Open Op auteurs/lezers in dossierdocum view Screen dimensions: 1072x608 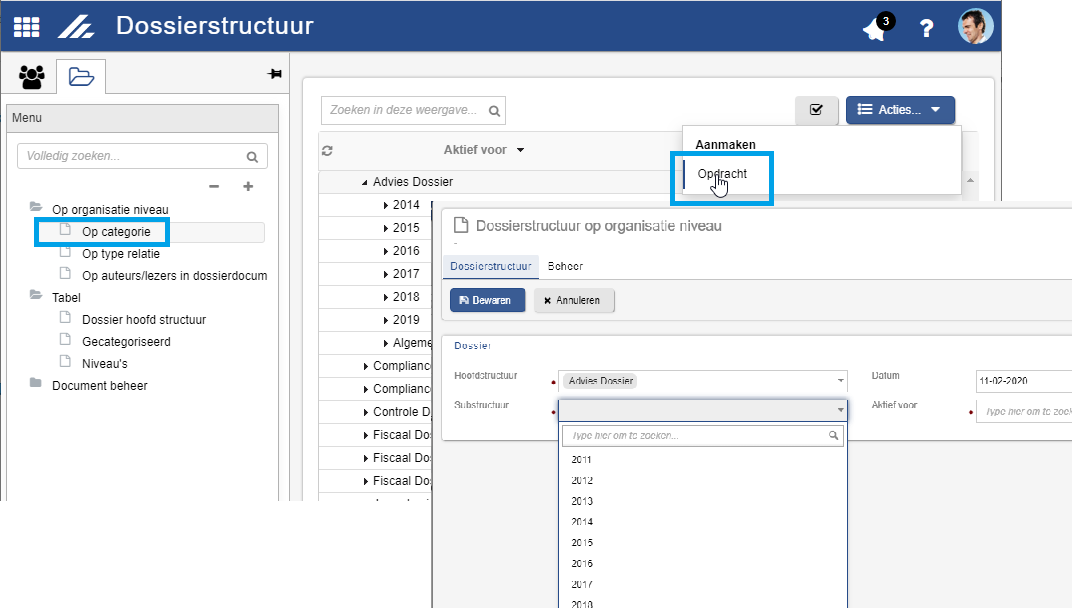click(174, 276)
